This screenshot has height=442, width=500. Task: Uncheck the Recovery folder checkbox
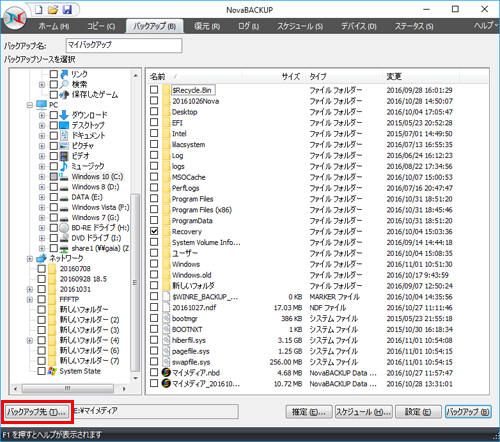(154, 231)
